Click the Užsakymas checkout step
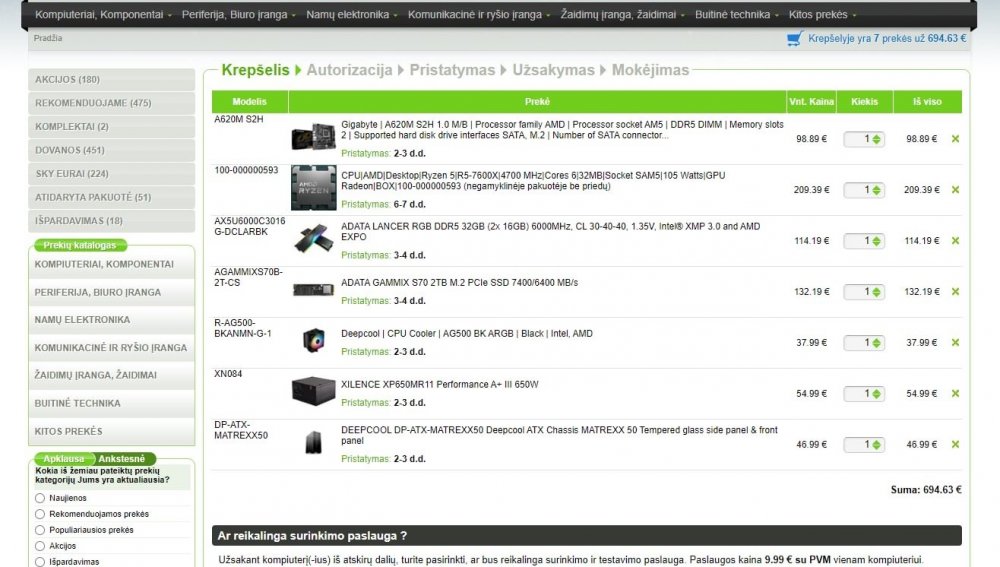Viewport: 1000px width, 567px height. (554, 70)
